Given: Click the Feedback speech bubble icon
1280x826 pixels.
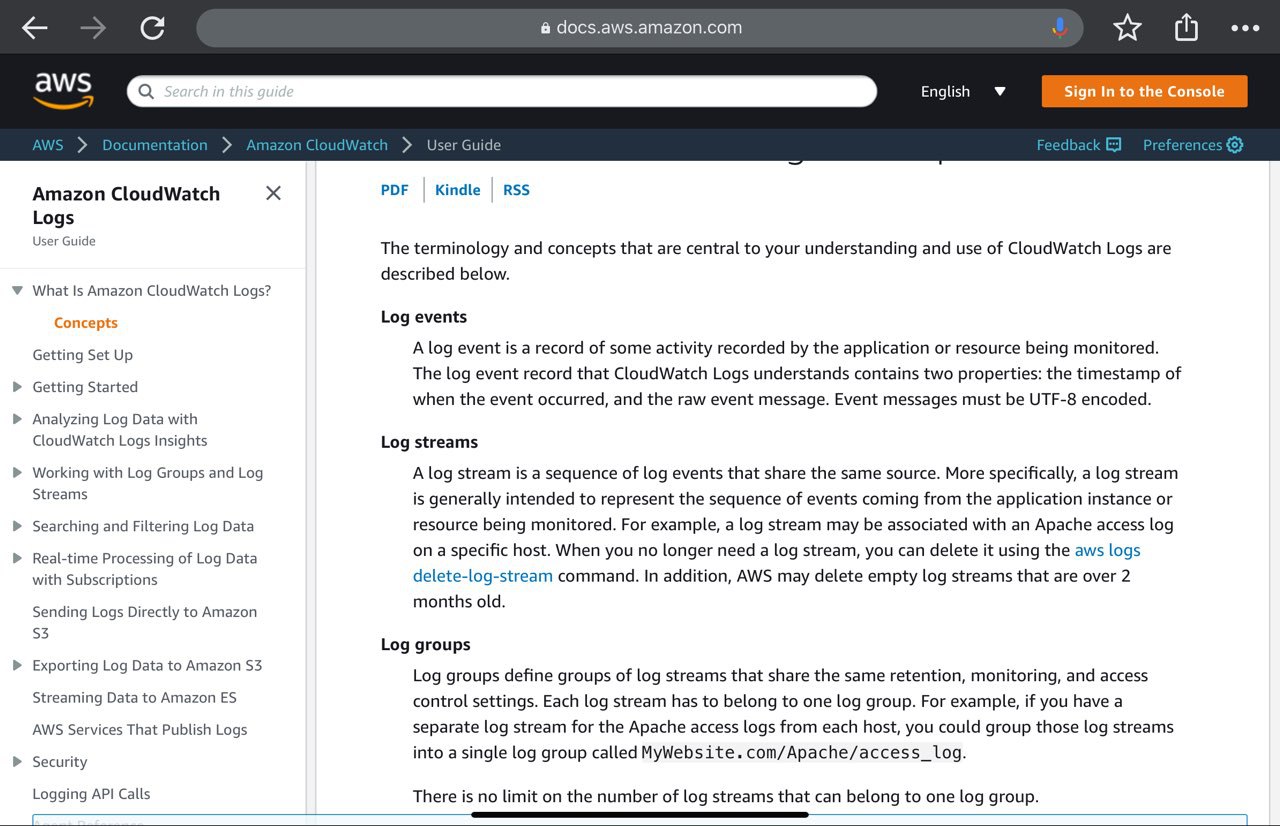Looking at the screenshot, I should click(x=1114, y=145).
